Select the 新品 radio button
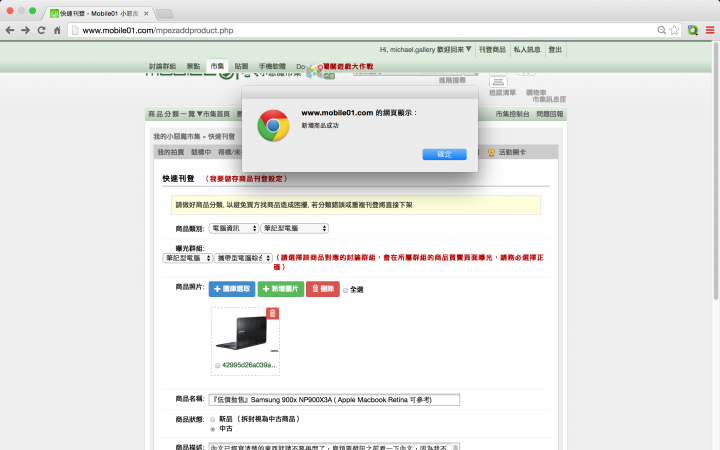 coord(213,419)
